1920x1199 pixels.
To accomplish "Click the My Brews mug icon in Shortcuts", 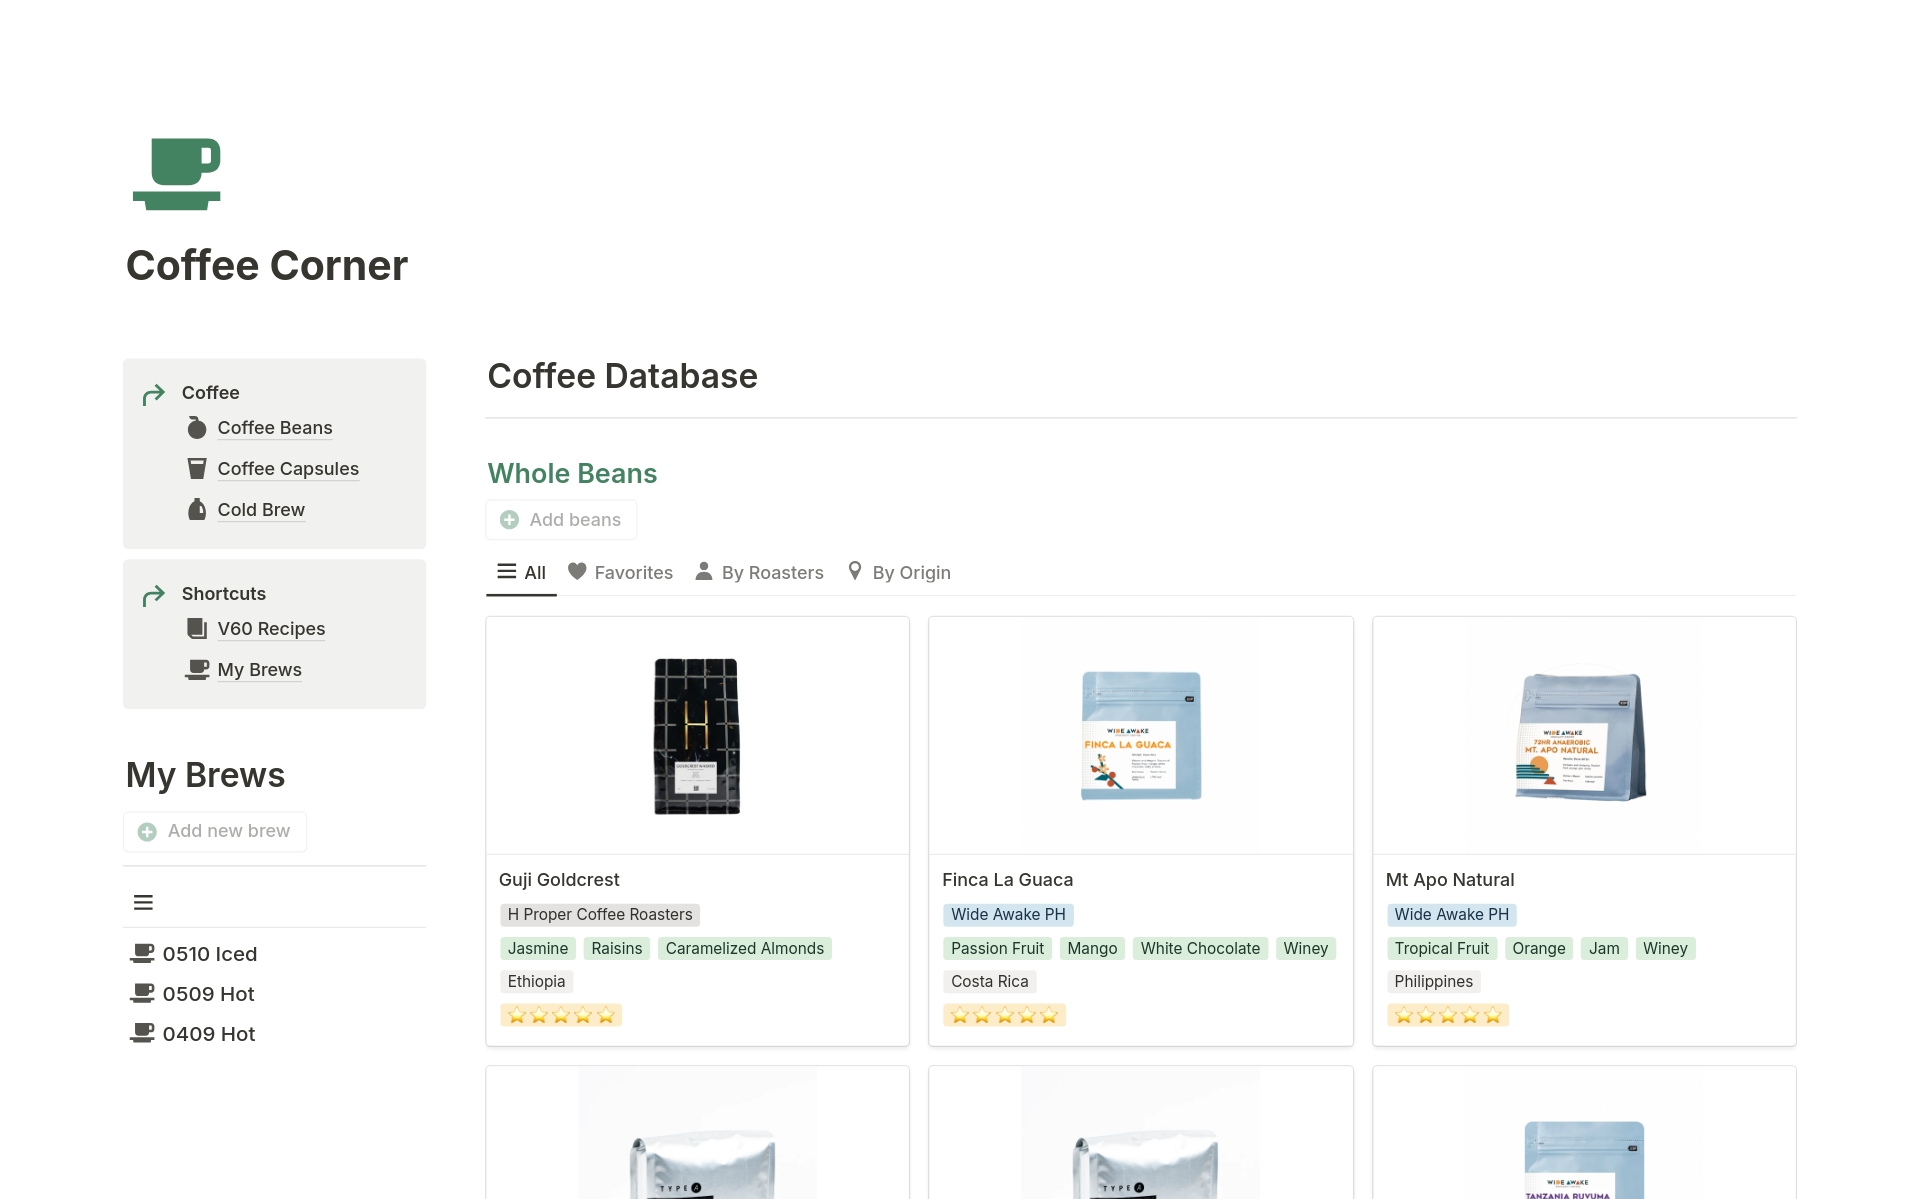I will [197, 670].
